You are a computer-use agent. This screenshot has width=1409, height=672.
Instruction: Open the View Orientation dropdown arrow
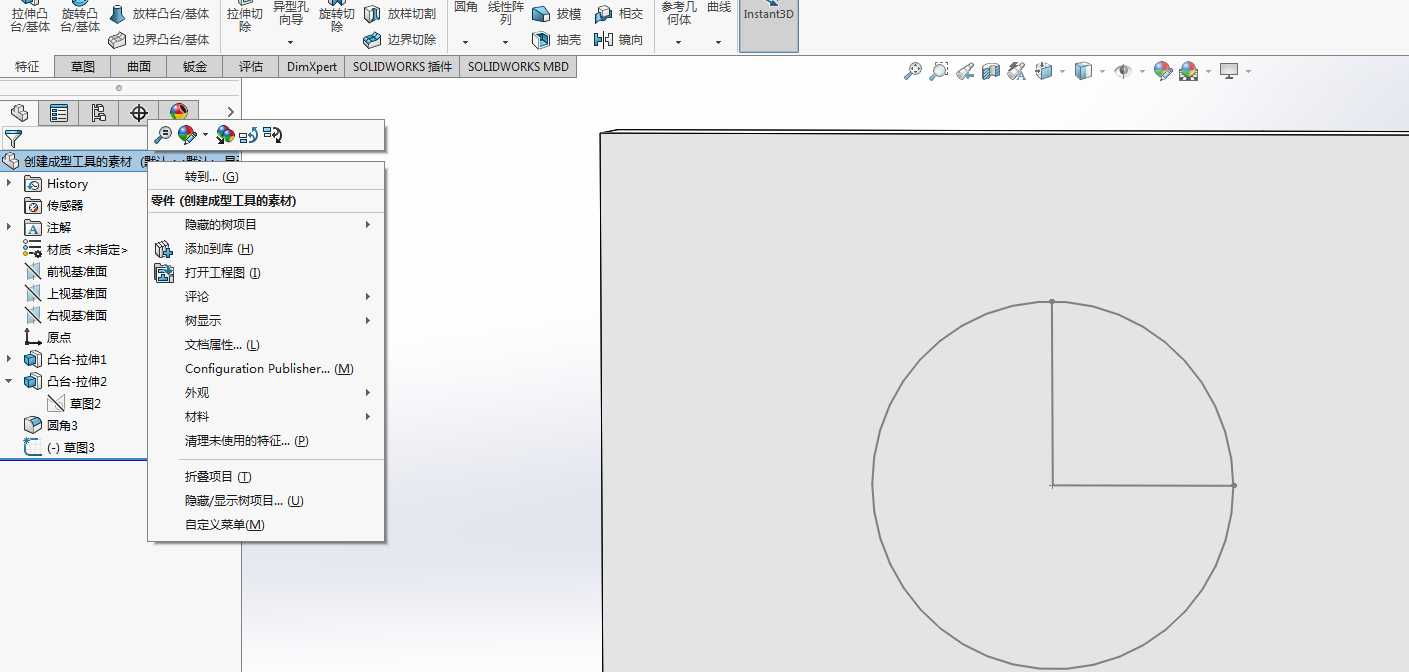[1062, 72]
